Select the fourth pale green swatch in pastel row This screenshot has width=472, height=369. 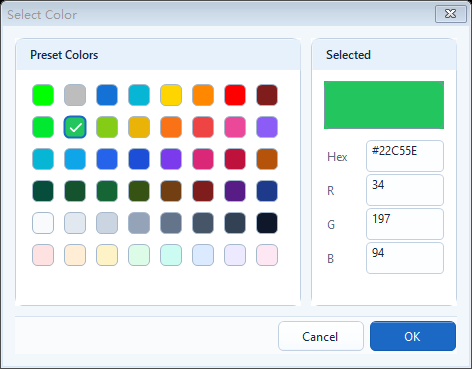coord(139,255)
